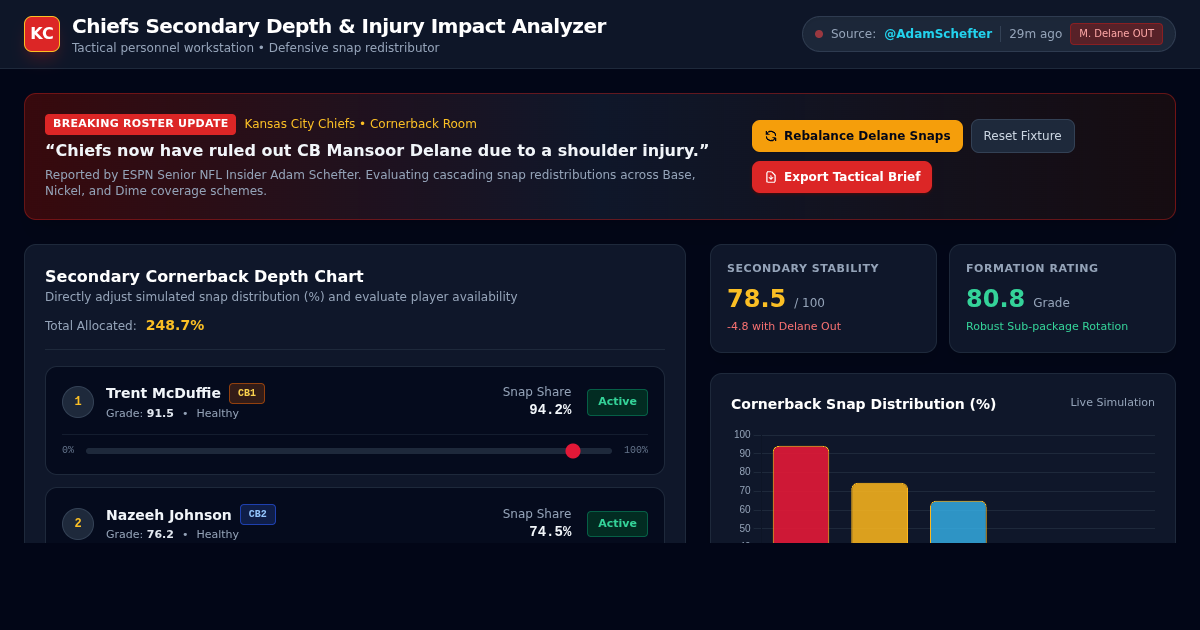The image size is (1200, 630).
Task: Select the yellow bar in snap chart
Action: [880, 513]
